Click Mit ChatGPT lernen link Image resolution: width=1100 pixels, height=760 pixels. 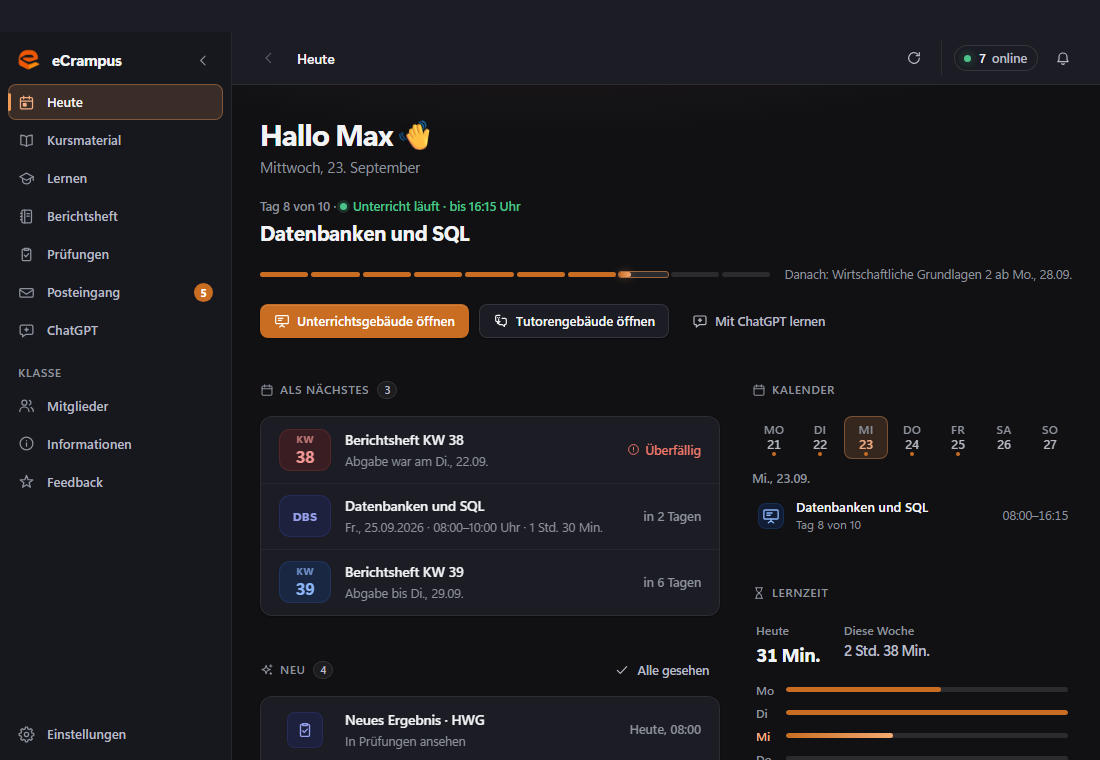click(759, 321)
